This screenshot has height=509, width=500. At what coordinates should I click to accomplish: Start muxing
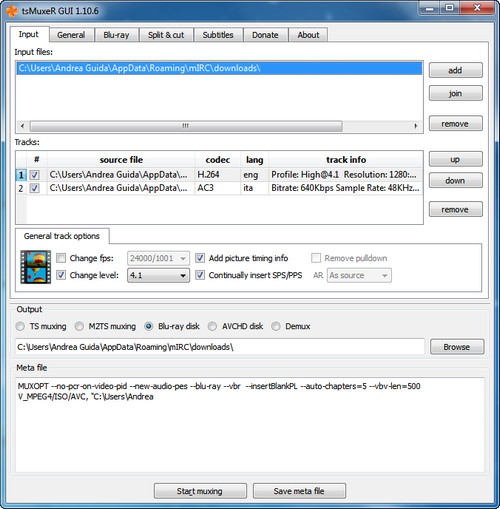[200, 491]
